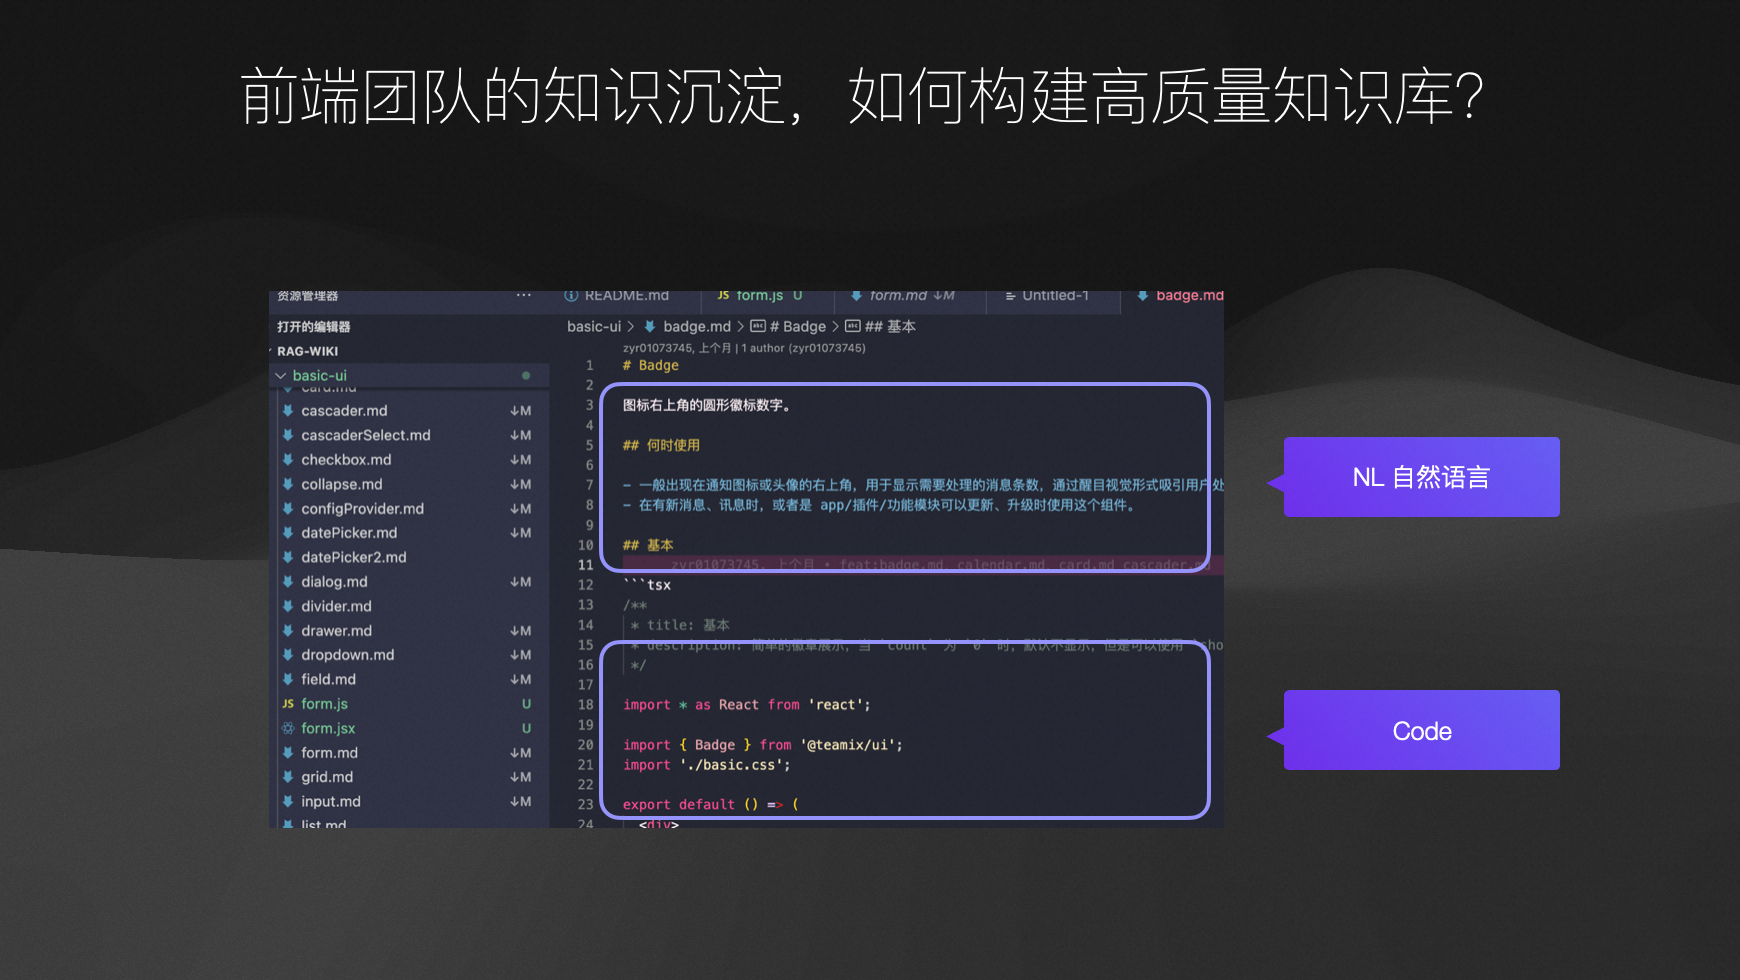Image resolution: width=1740 pixels, height=980 pixels.
Task: Select badge.md in the breadcrumb
Action: click(697, 327)
